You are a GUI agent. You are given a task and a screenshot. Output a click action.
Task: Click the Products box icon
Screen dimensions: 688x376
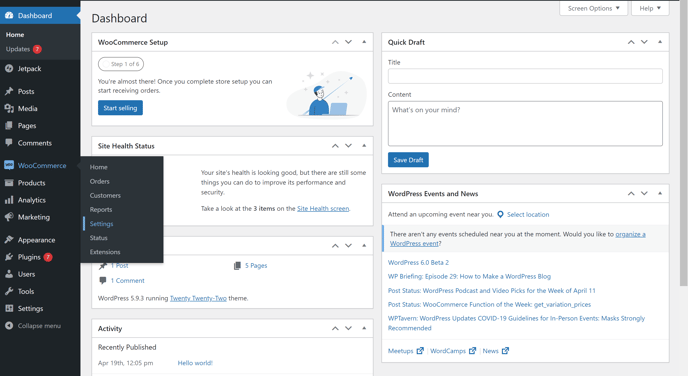click(x=9, y=183)
